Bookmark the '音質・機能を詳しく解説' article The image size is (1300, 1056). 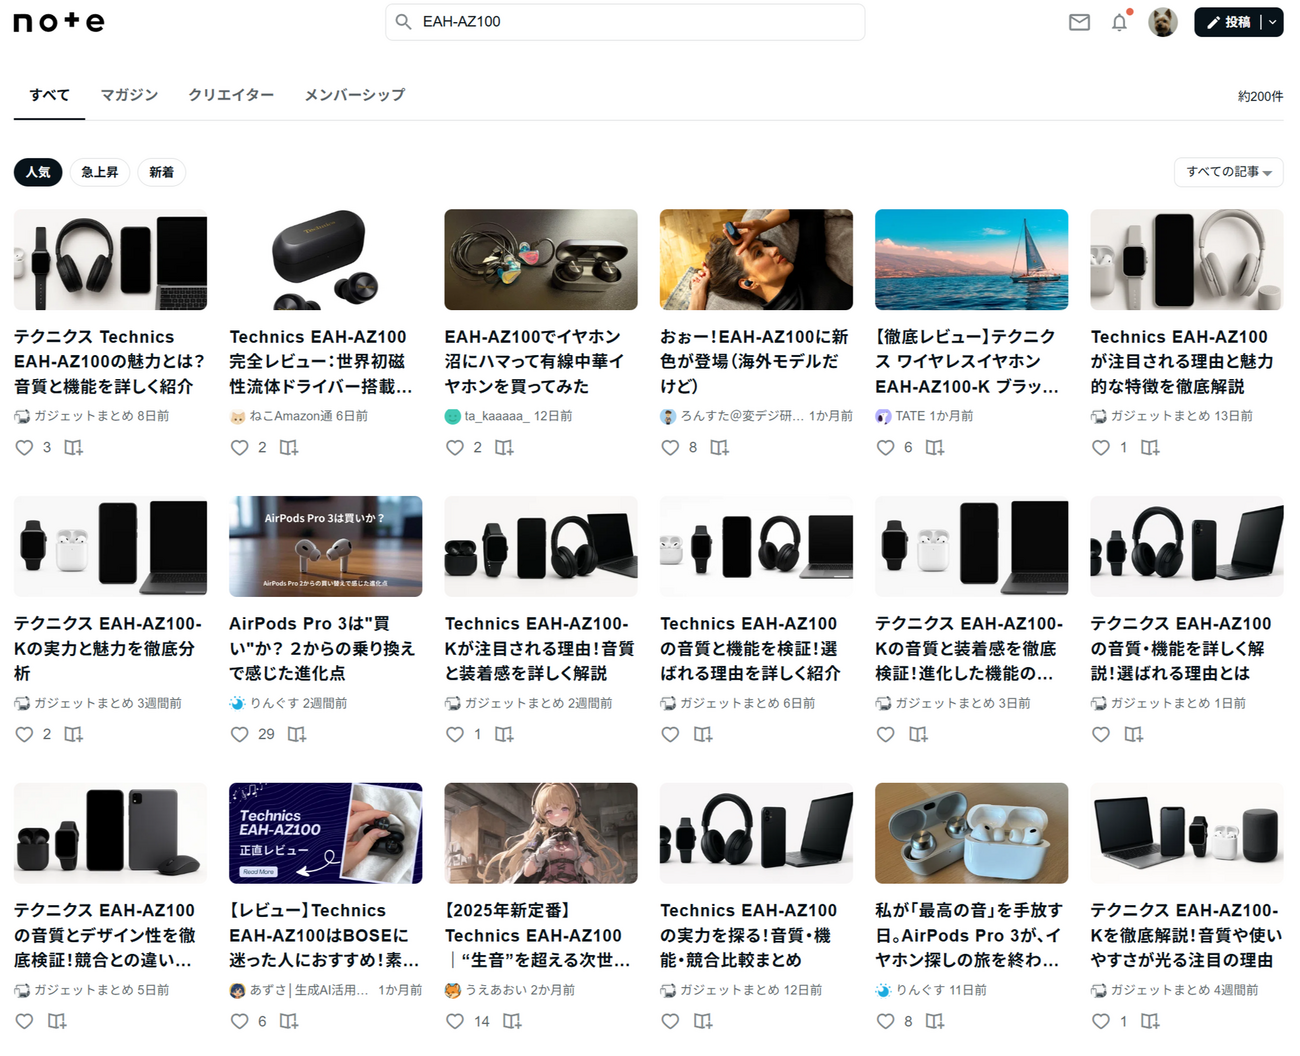(1133, 735)
